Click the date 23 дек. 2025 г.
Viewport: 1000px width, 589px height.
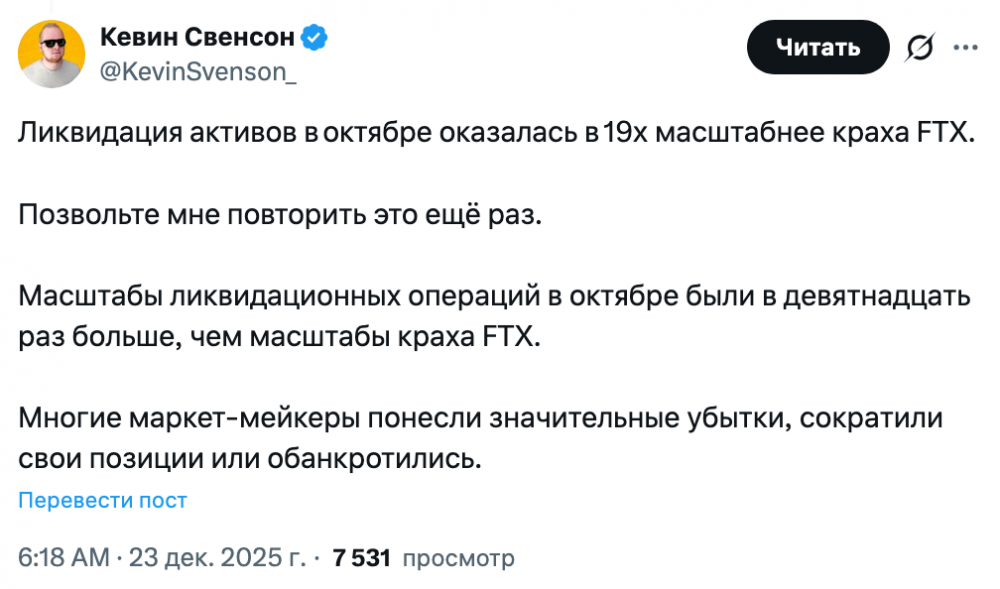click(x=213, y=557)
